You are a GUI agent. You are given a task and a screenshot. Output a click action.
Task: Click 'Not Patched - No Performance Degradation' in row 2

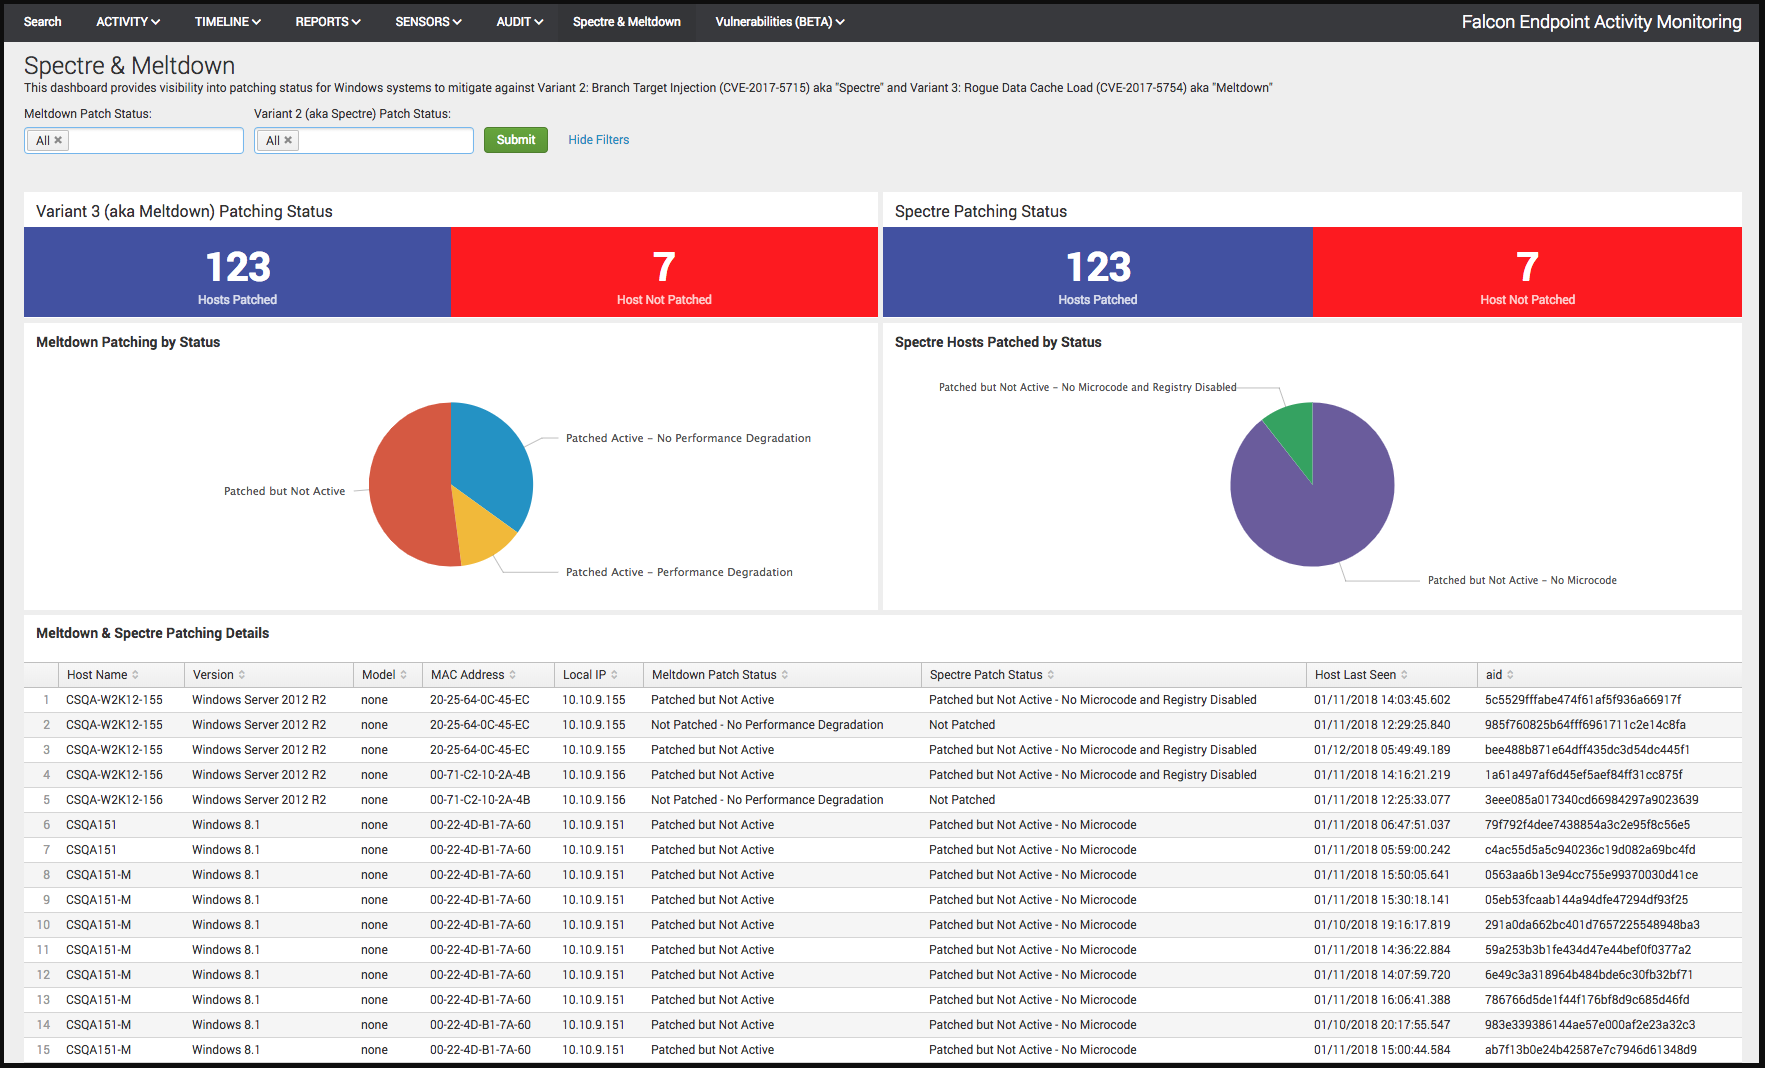[767, 725]
